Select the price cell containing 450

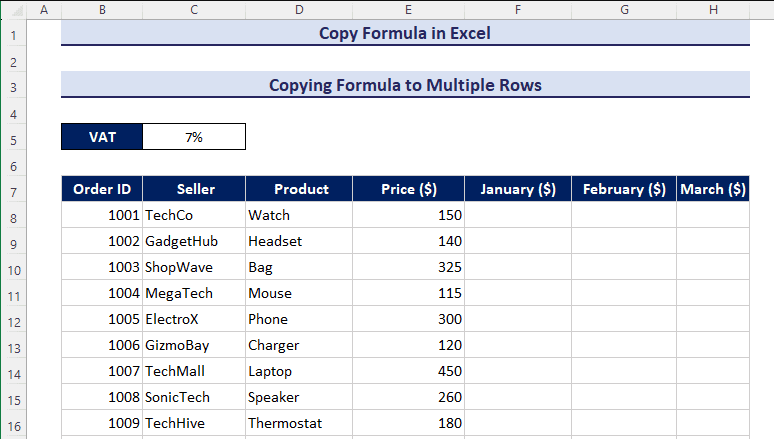tap(408, 372)
